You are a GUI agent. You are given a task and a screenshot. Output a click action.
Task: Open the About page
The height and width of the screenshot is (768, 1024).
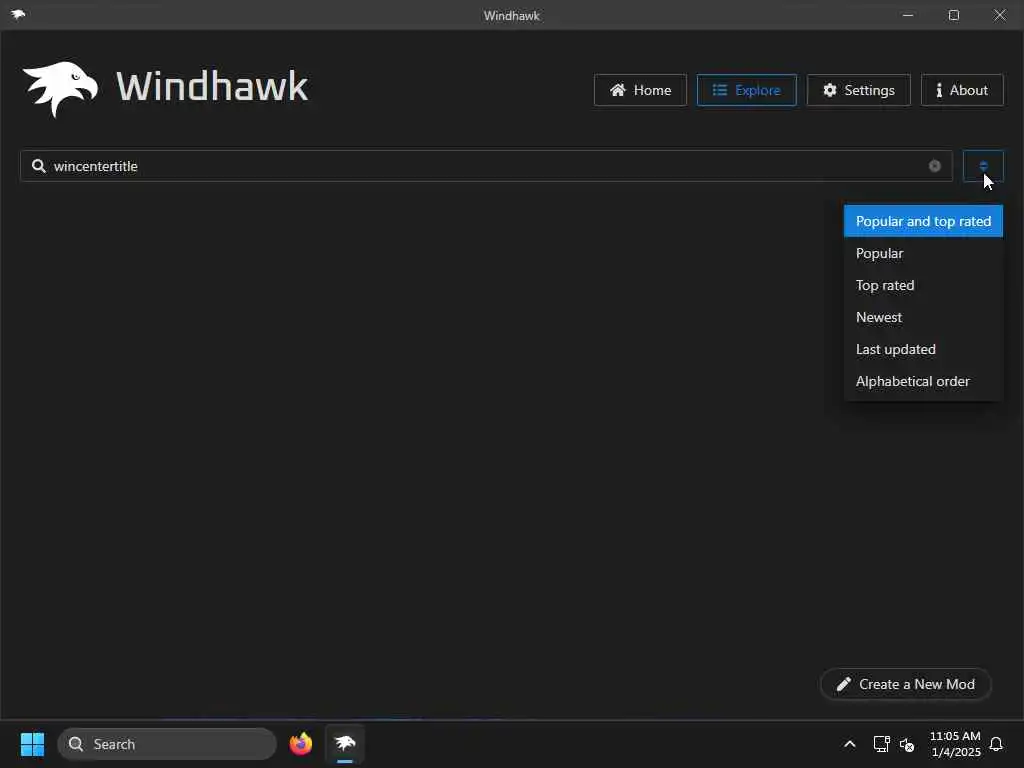(962, 90)
